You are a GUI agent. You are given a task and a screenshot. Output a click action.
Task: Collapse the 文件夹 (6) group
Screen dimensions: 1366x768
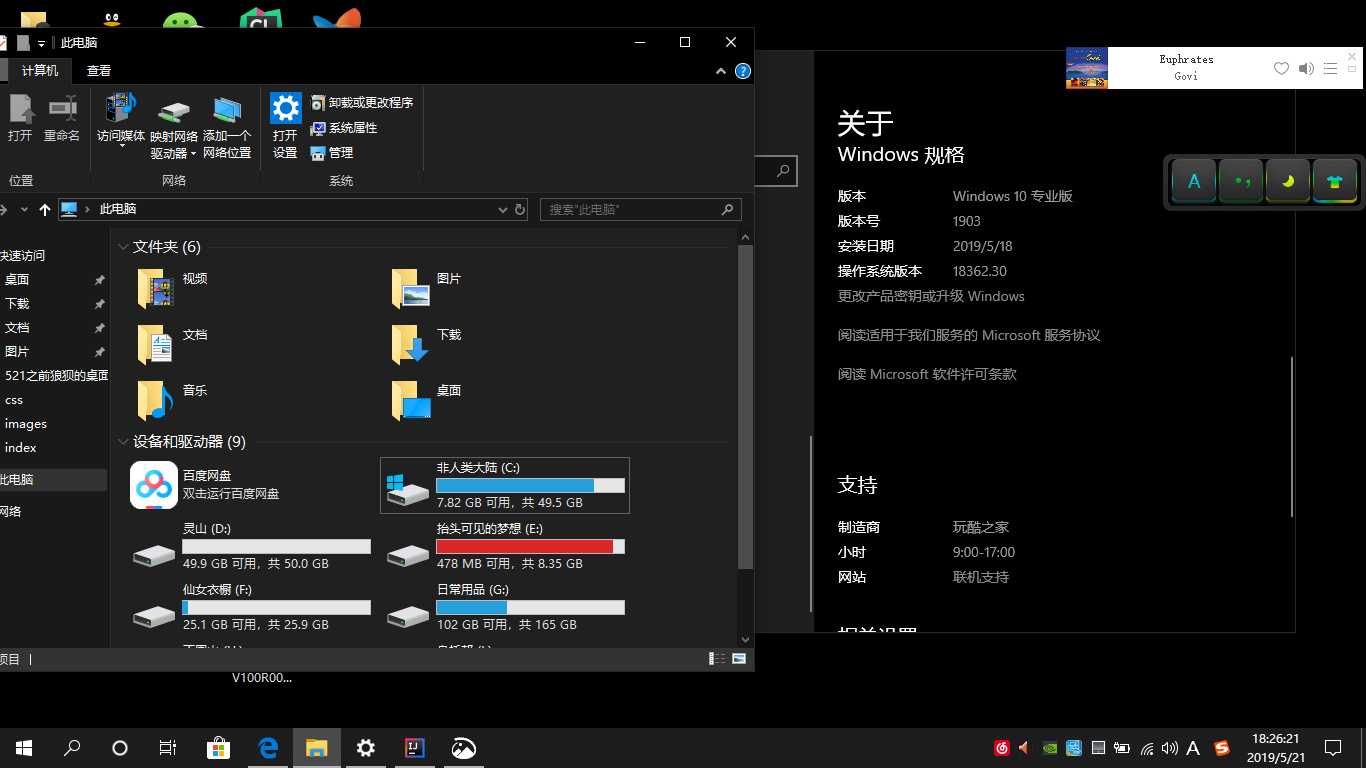(x=124, y=247)
